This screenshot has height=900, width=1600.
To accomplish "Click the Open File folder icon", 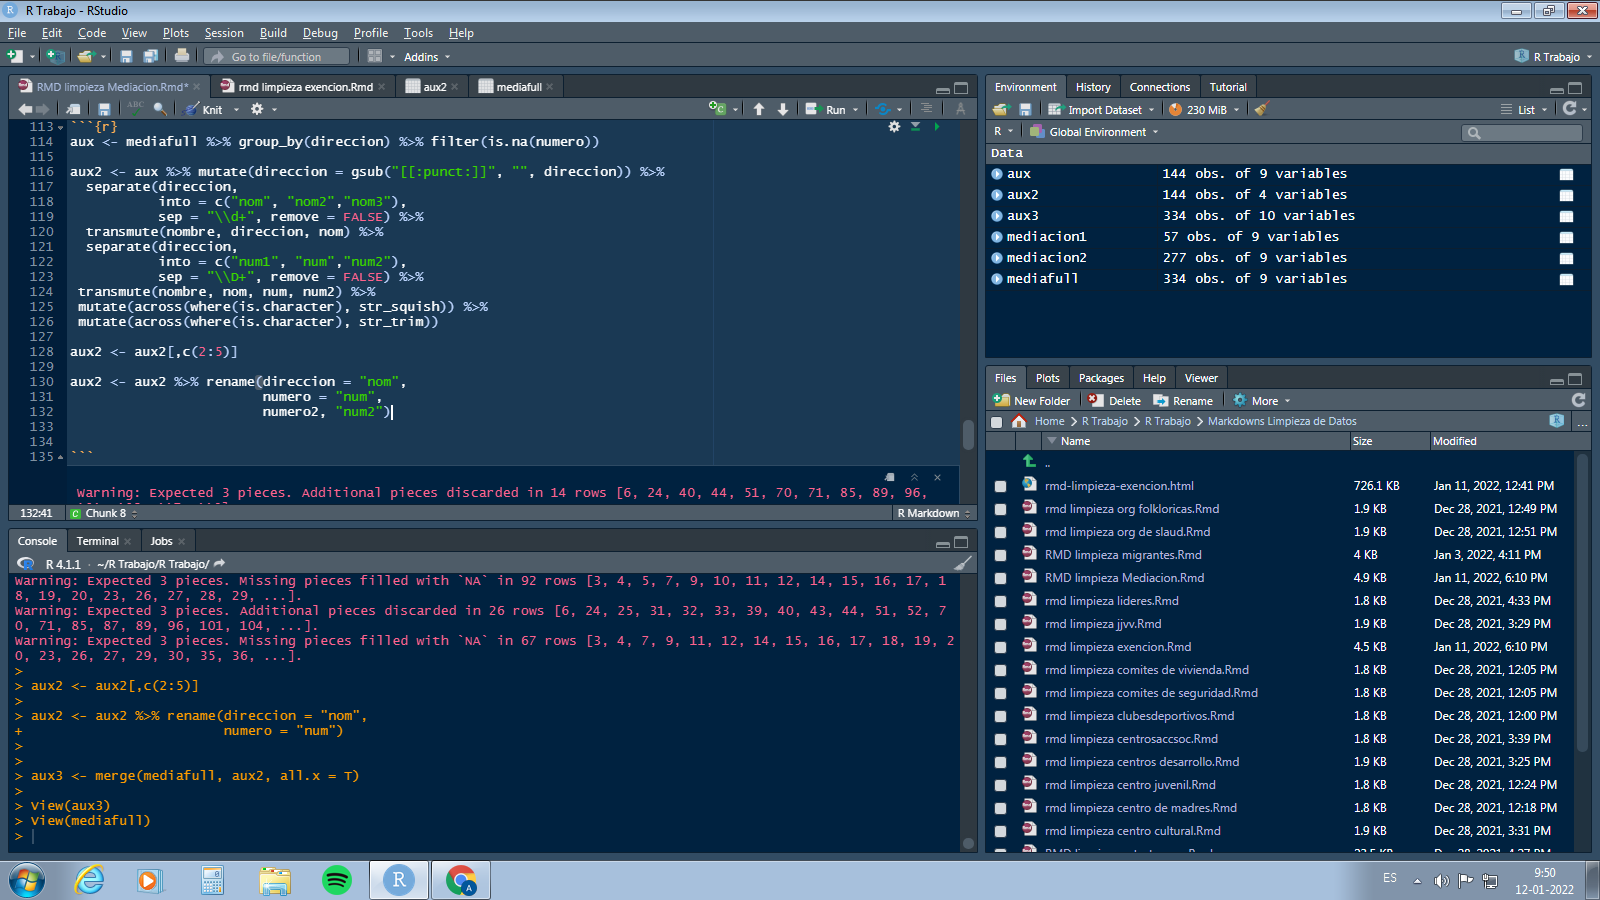I will coord(85,56).
